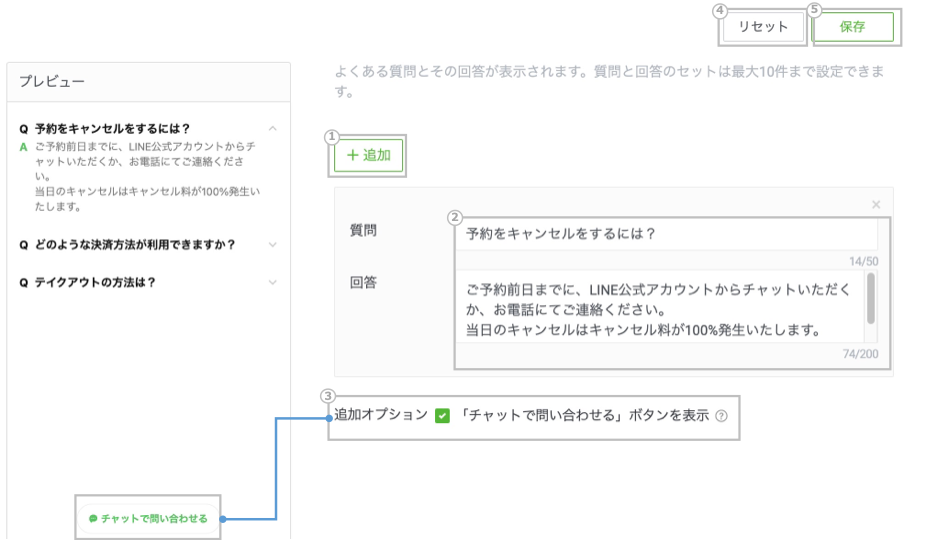This screenshot has width=938, height=540.
Task: Click the answer box scrollbar
Action: (871, 298)
